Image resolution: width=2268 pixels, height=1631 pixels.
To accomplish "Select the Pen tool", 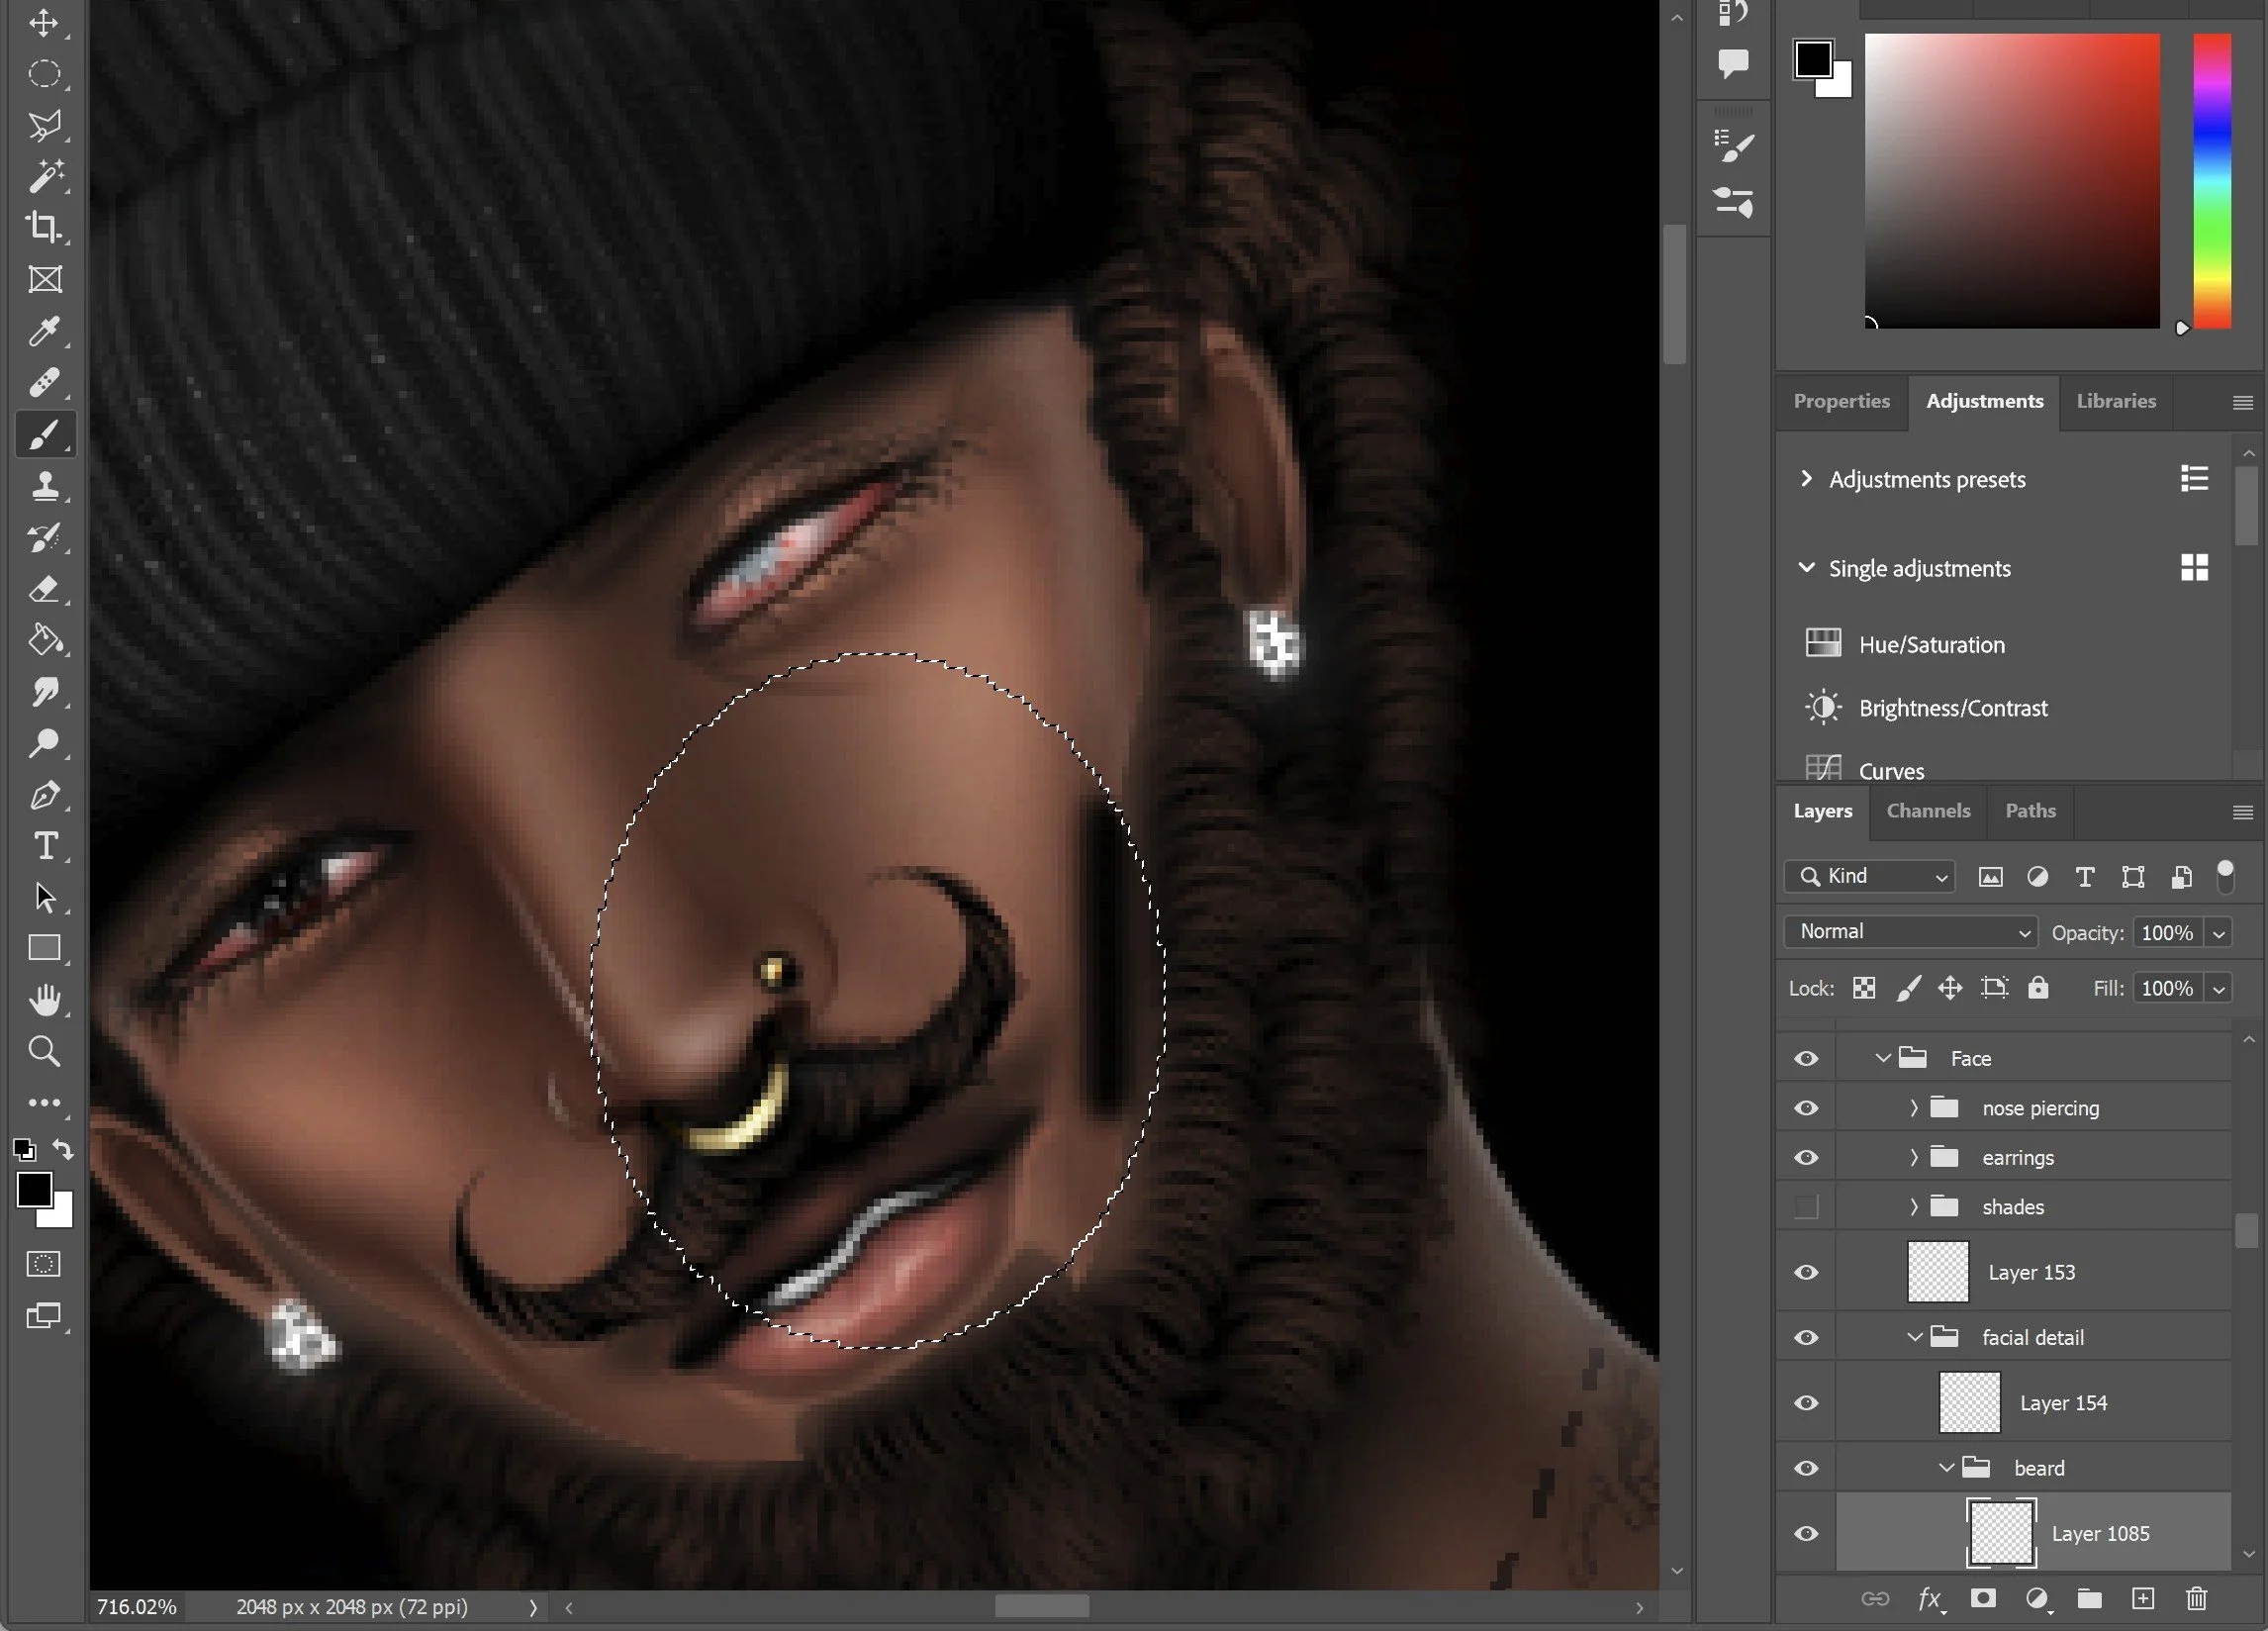I will [44, 796].
